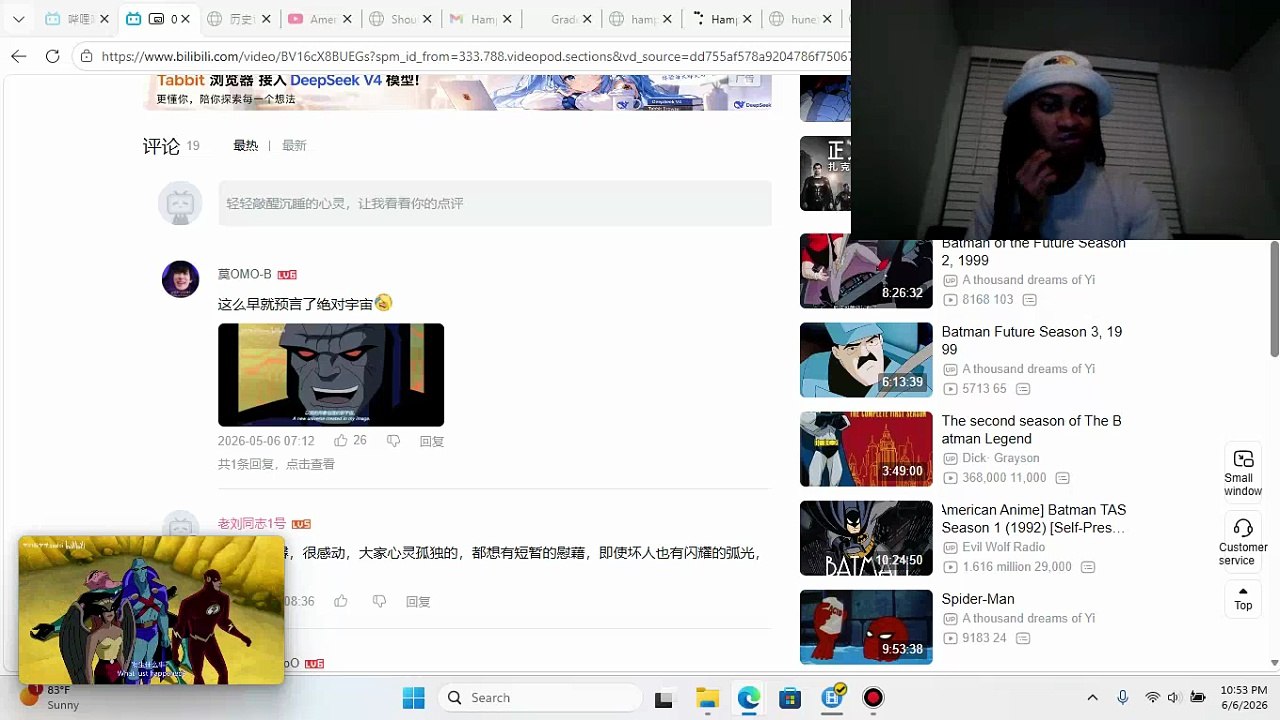Open clock showing 10:53 PM

tap(1244, 697)
